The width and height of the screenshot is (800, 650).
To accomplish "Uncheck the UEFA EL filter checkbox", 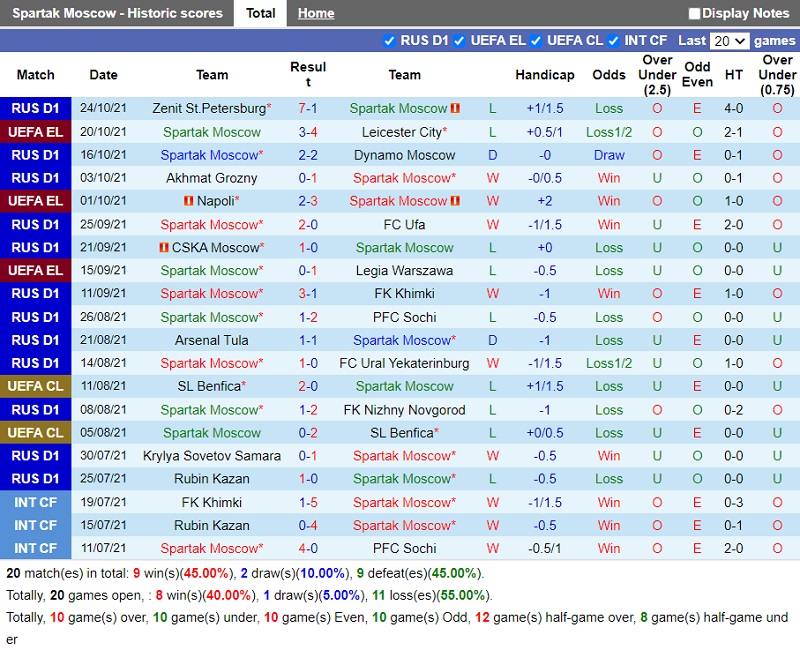I will (459, 41).
